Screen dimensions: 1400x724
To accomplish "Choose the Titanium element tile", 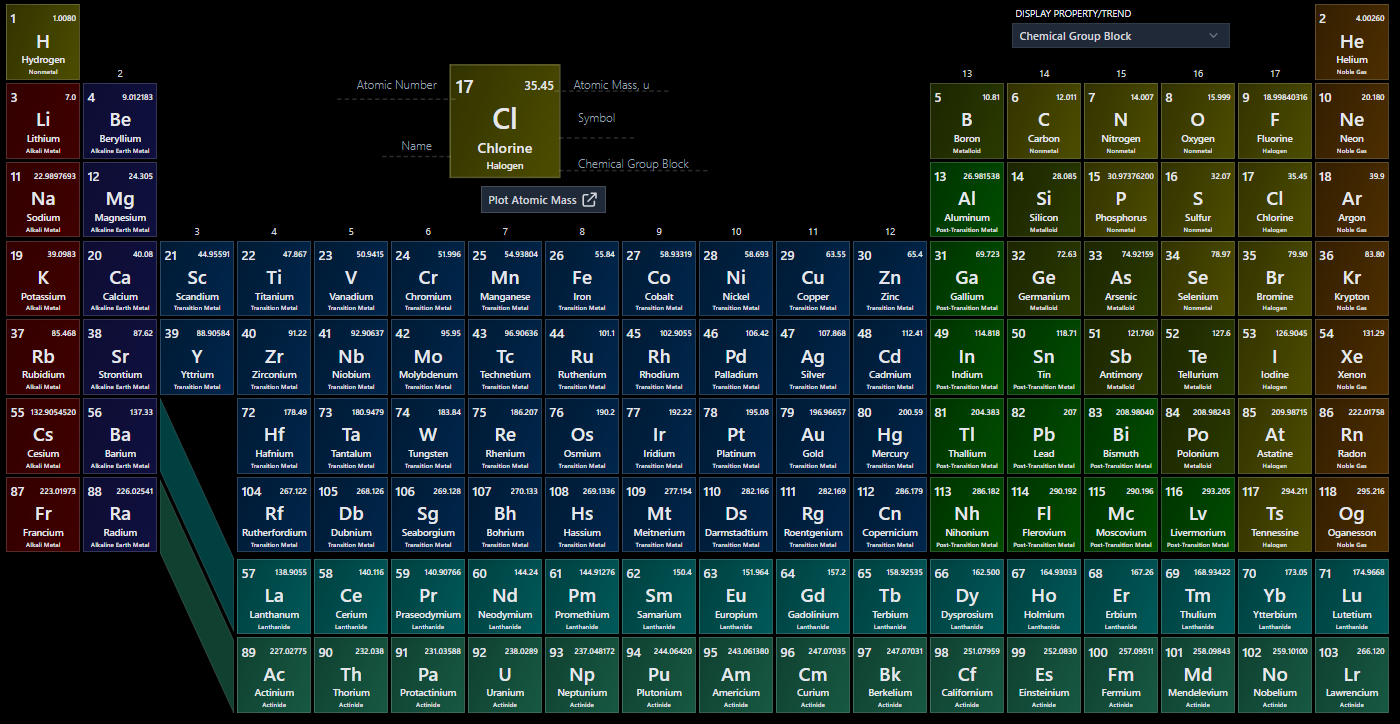I will click(x=274, y=279).
